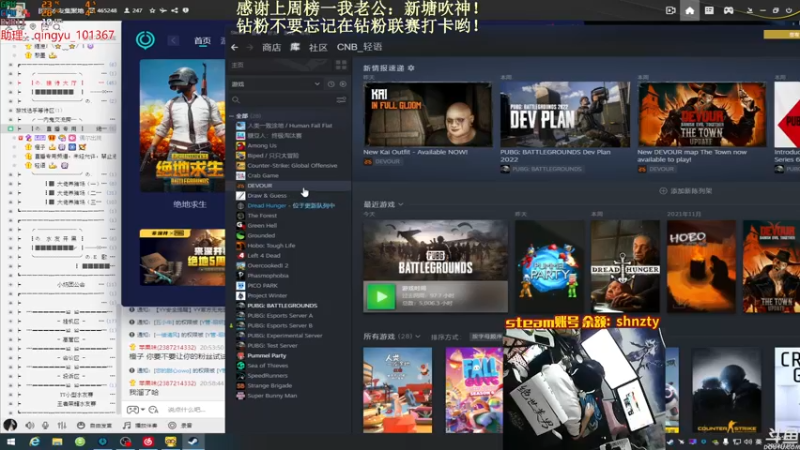This screenshot has height=450, width=800.
Task: Open Human Fall Flat cover in 所有游戏
Action: pyautogui.click(x=397, y=390)
